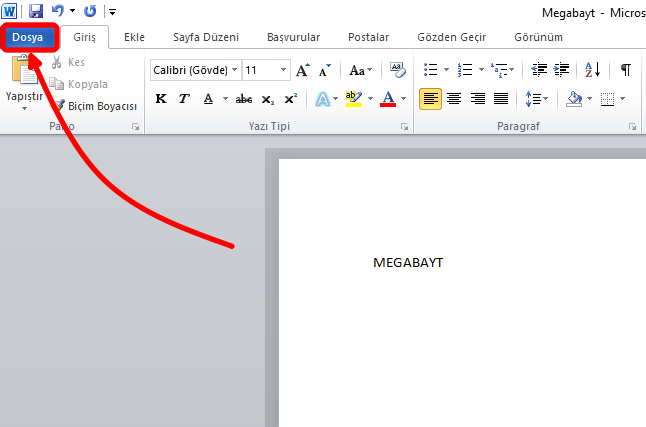The height and width of the screenshot is (427, 646).
Task: Apply the red font color swatch
Action: (389, 99)
